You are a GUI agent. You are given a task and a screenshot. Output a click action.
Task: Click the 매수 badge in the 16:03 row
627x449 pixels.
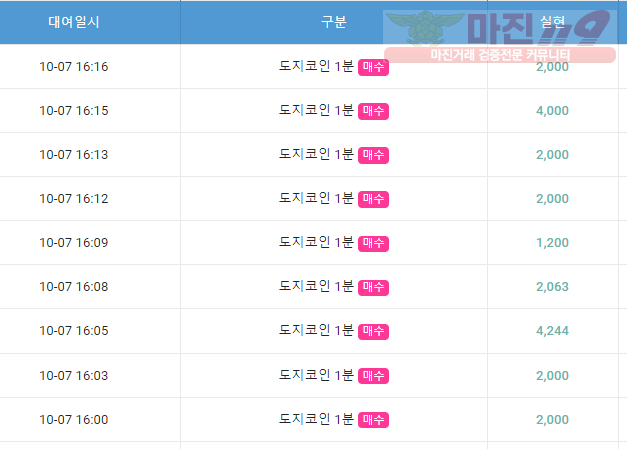373,375
